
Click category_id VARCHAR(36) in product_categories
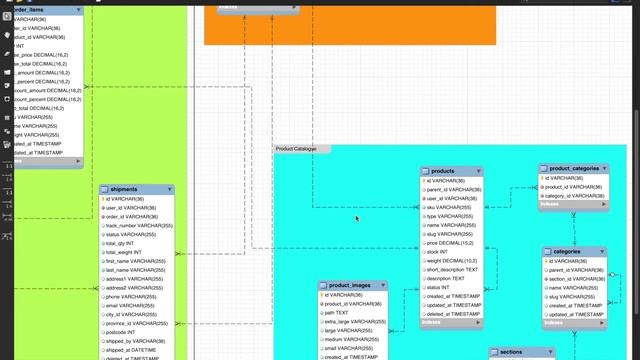(x=574, y=196)
